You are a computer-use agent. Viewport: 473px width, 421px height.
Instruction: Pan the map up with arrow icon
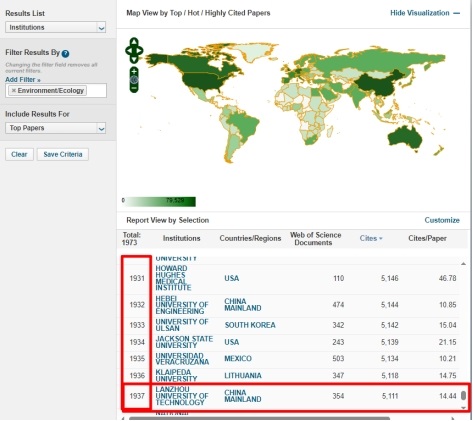pyautogui.click(x=134, y=42)
